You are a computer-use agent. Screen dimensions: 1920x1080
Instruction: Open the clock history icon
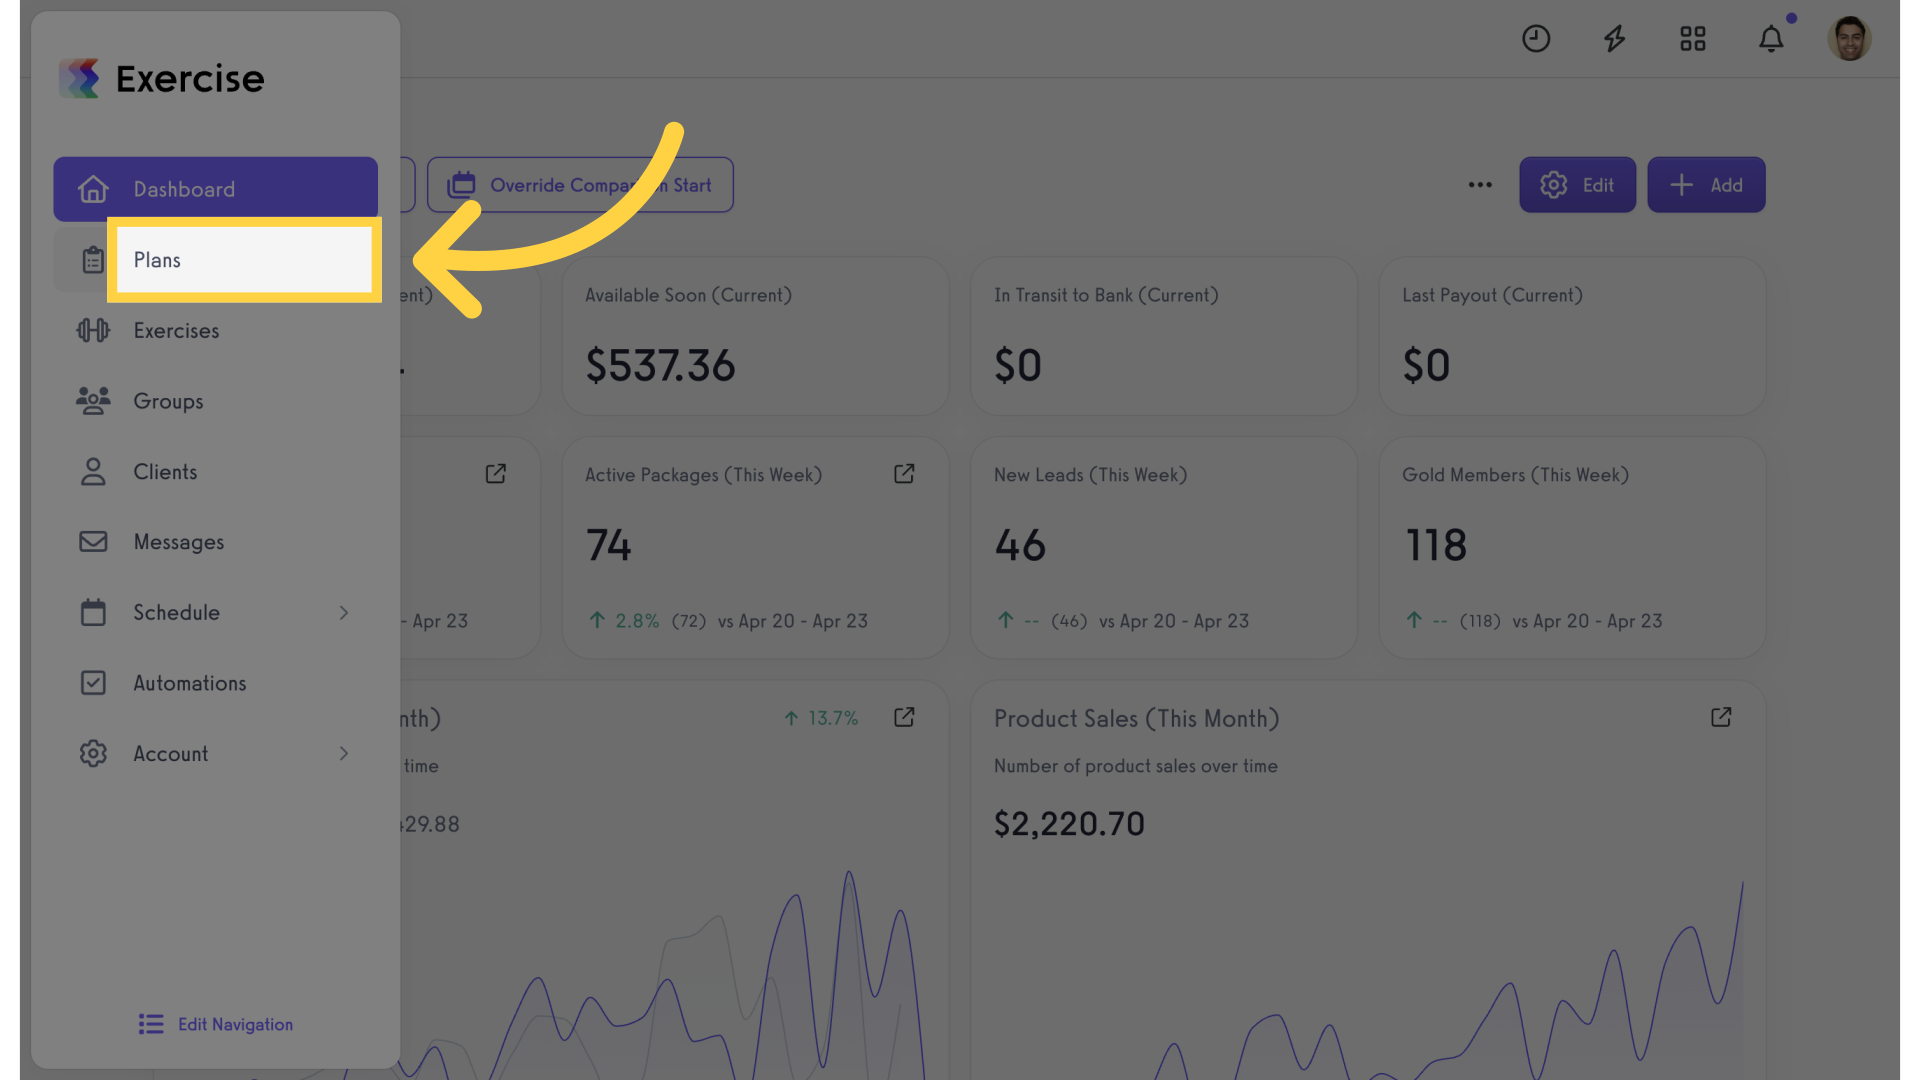1536,39
